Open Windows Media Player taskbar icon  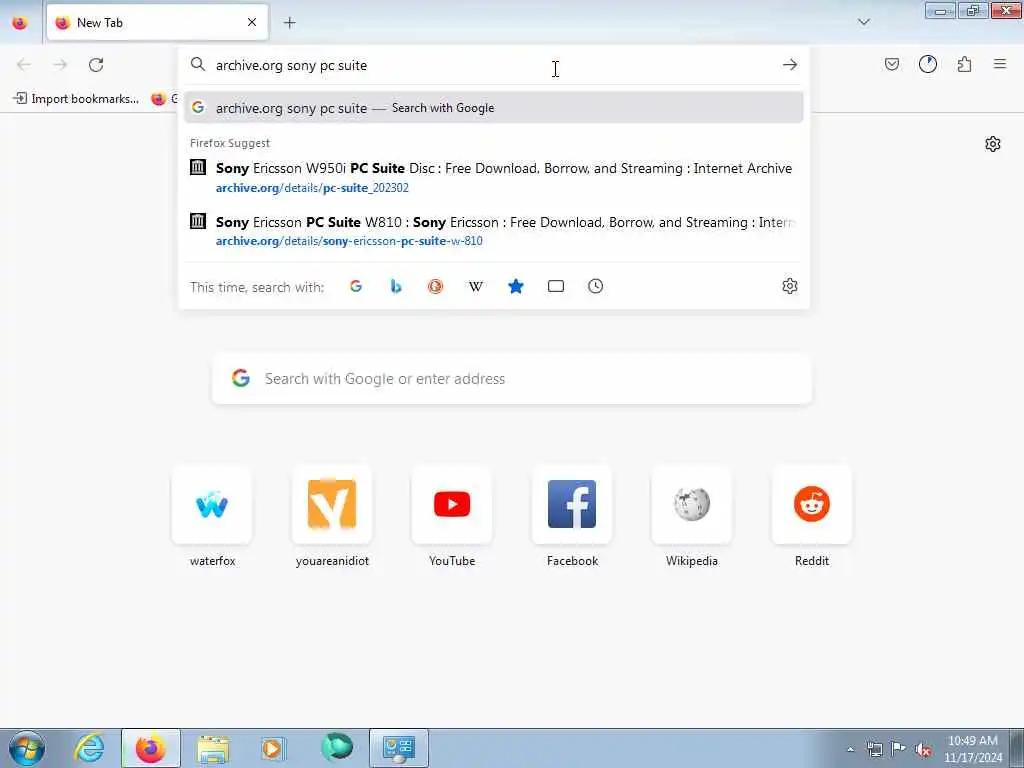point(273,748)
